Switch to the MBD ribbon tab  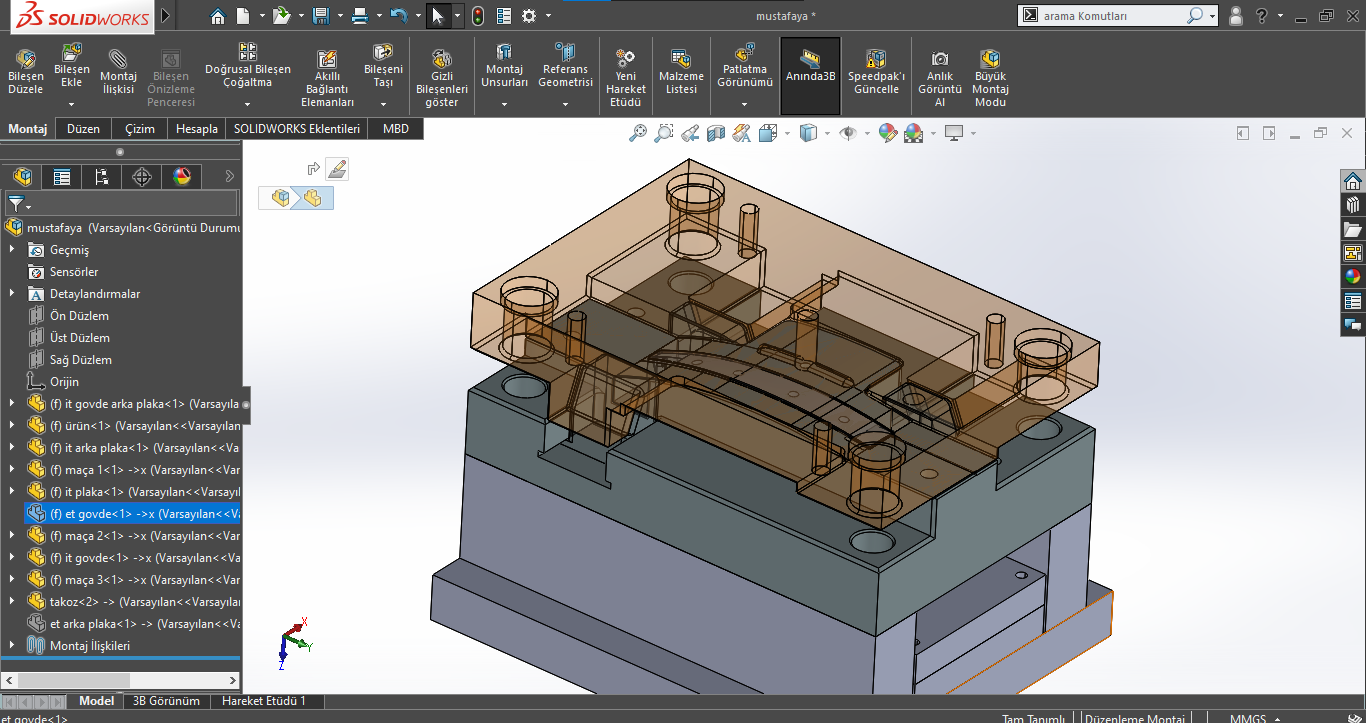coord(396,129)
